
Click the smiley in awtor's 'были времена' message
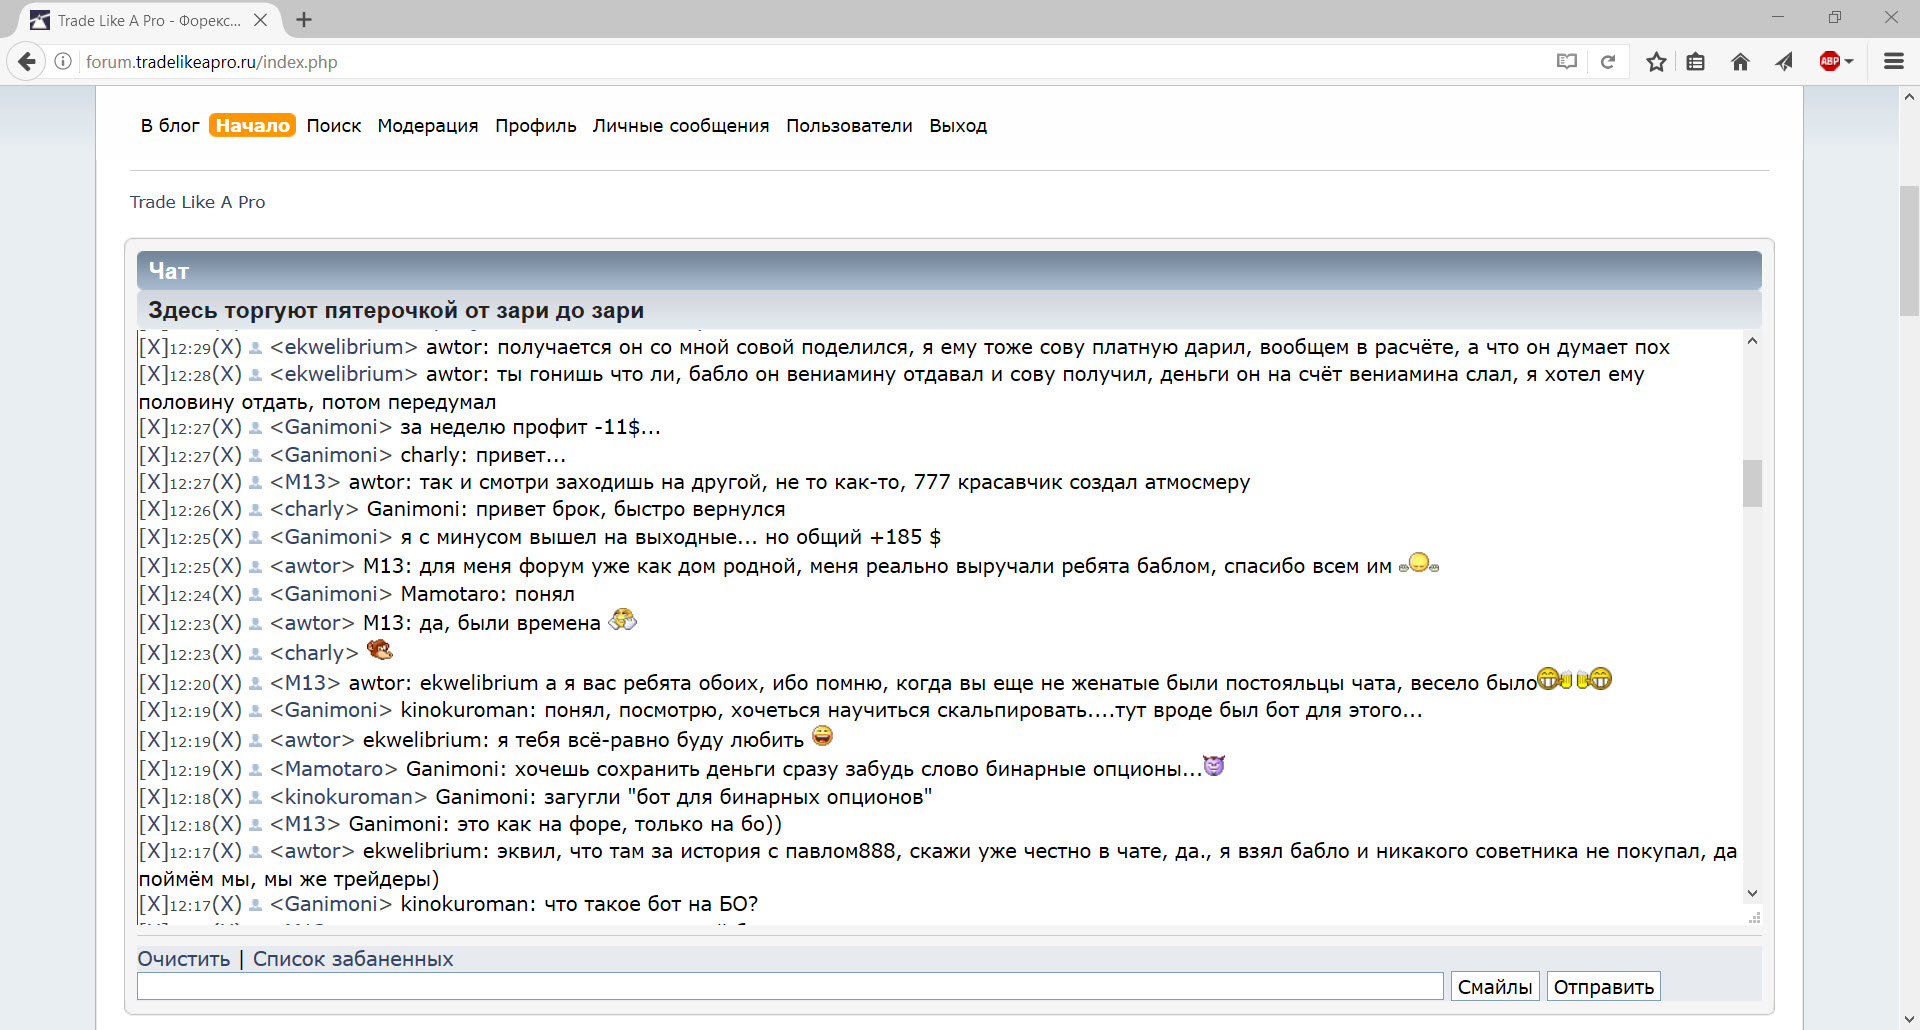pos(622,620)
